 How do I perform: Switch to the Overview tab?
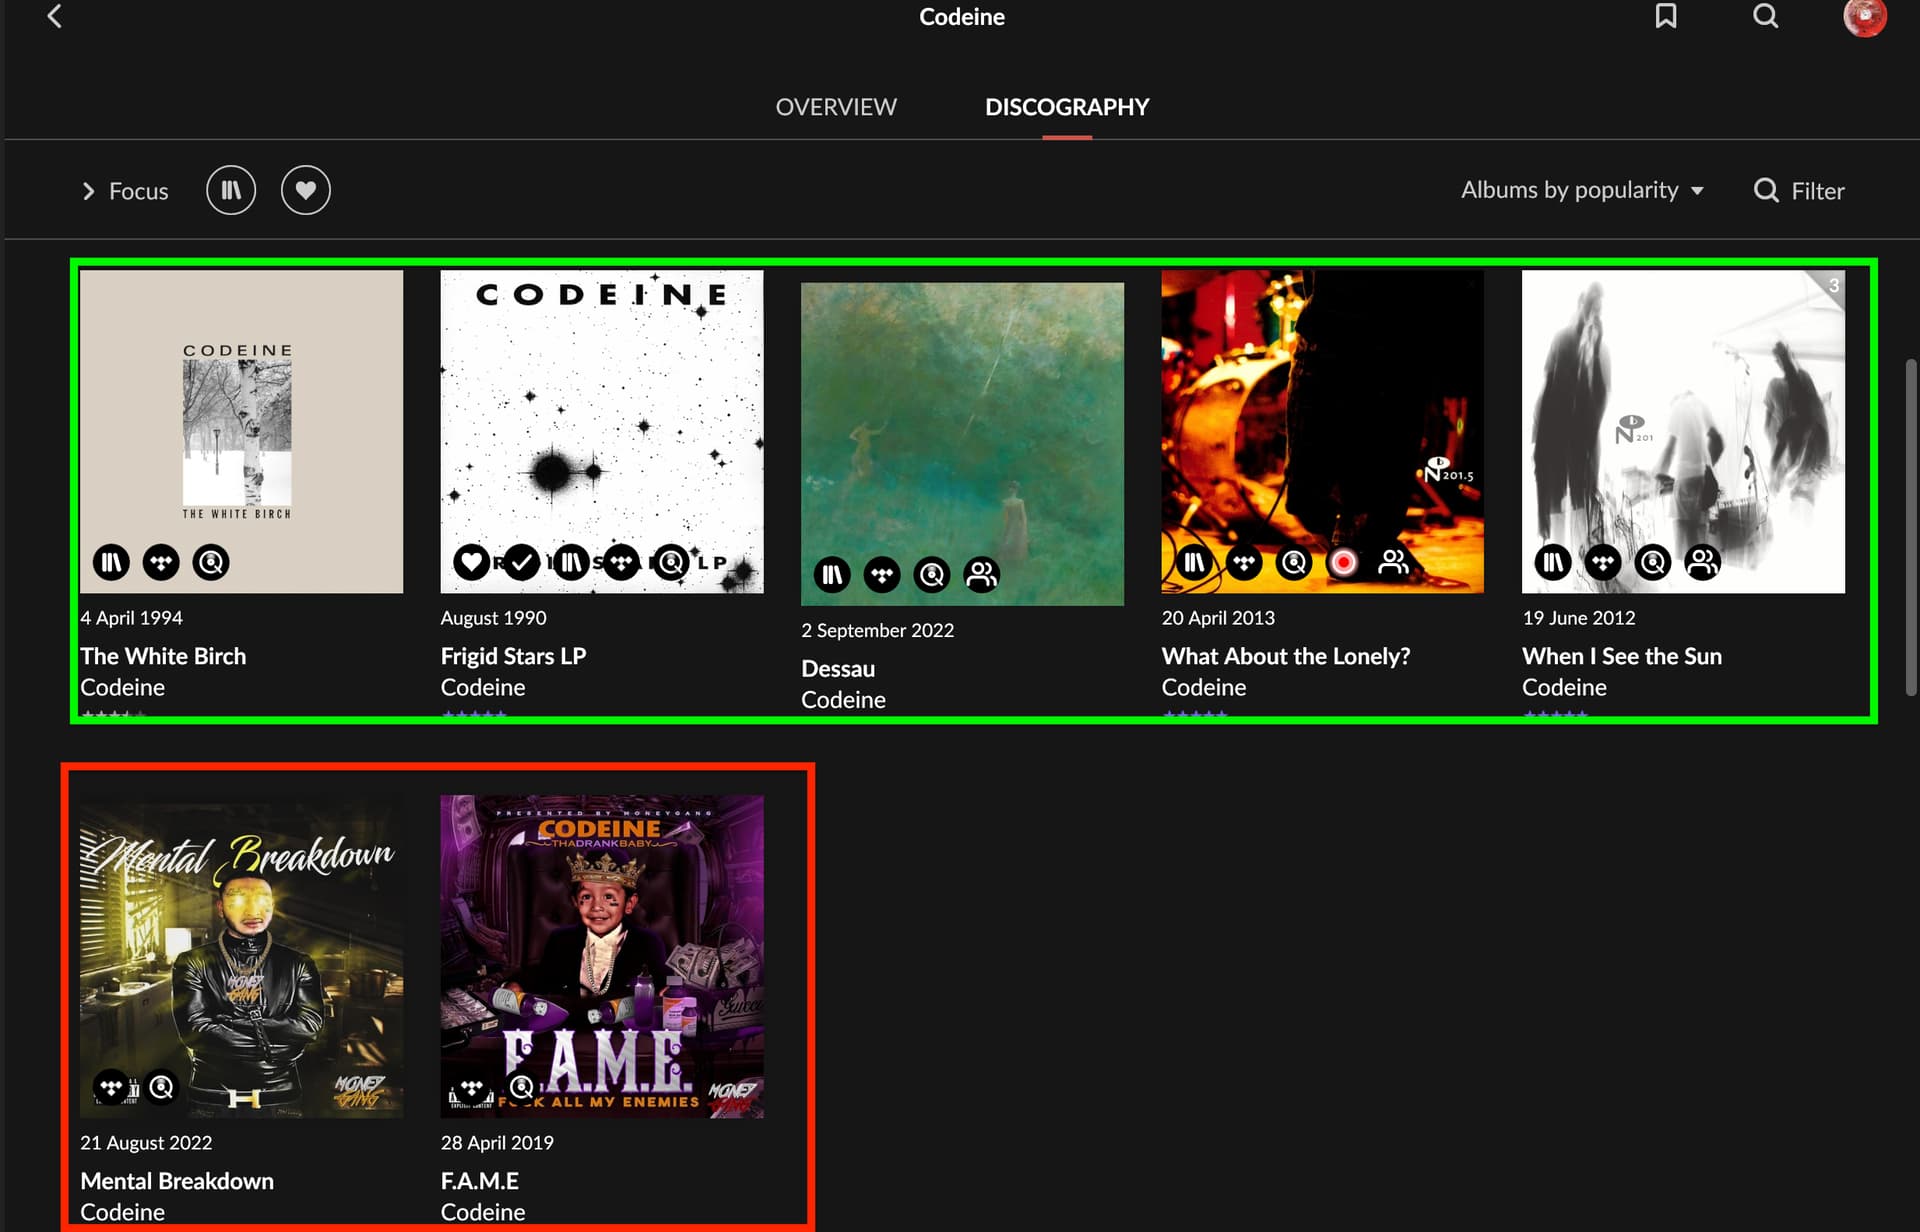(x=836, y=107)
